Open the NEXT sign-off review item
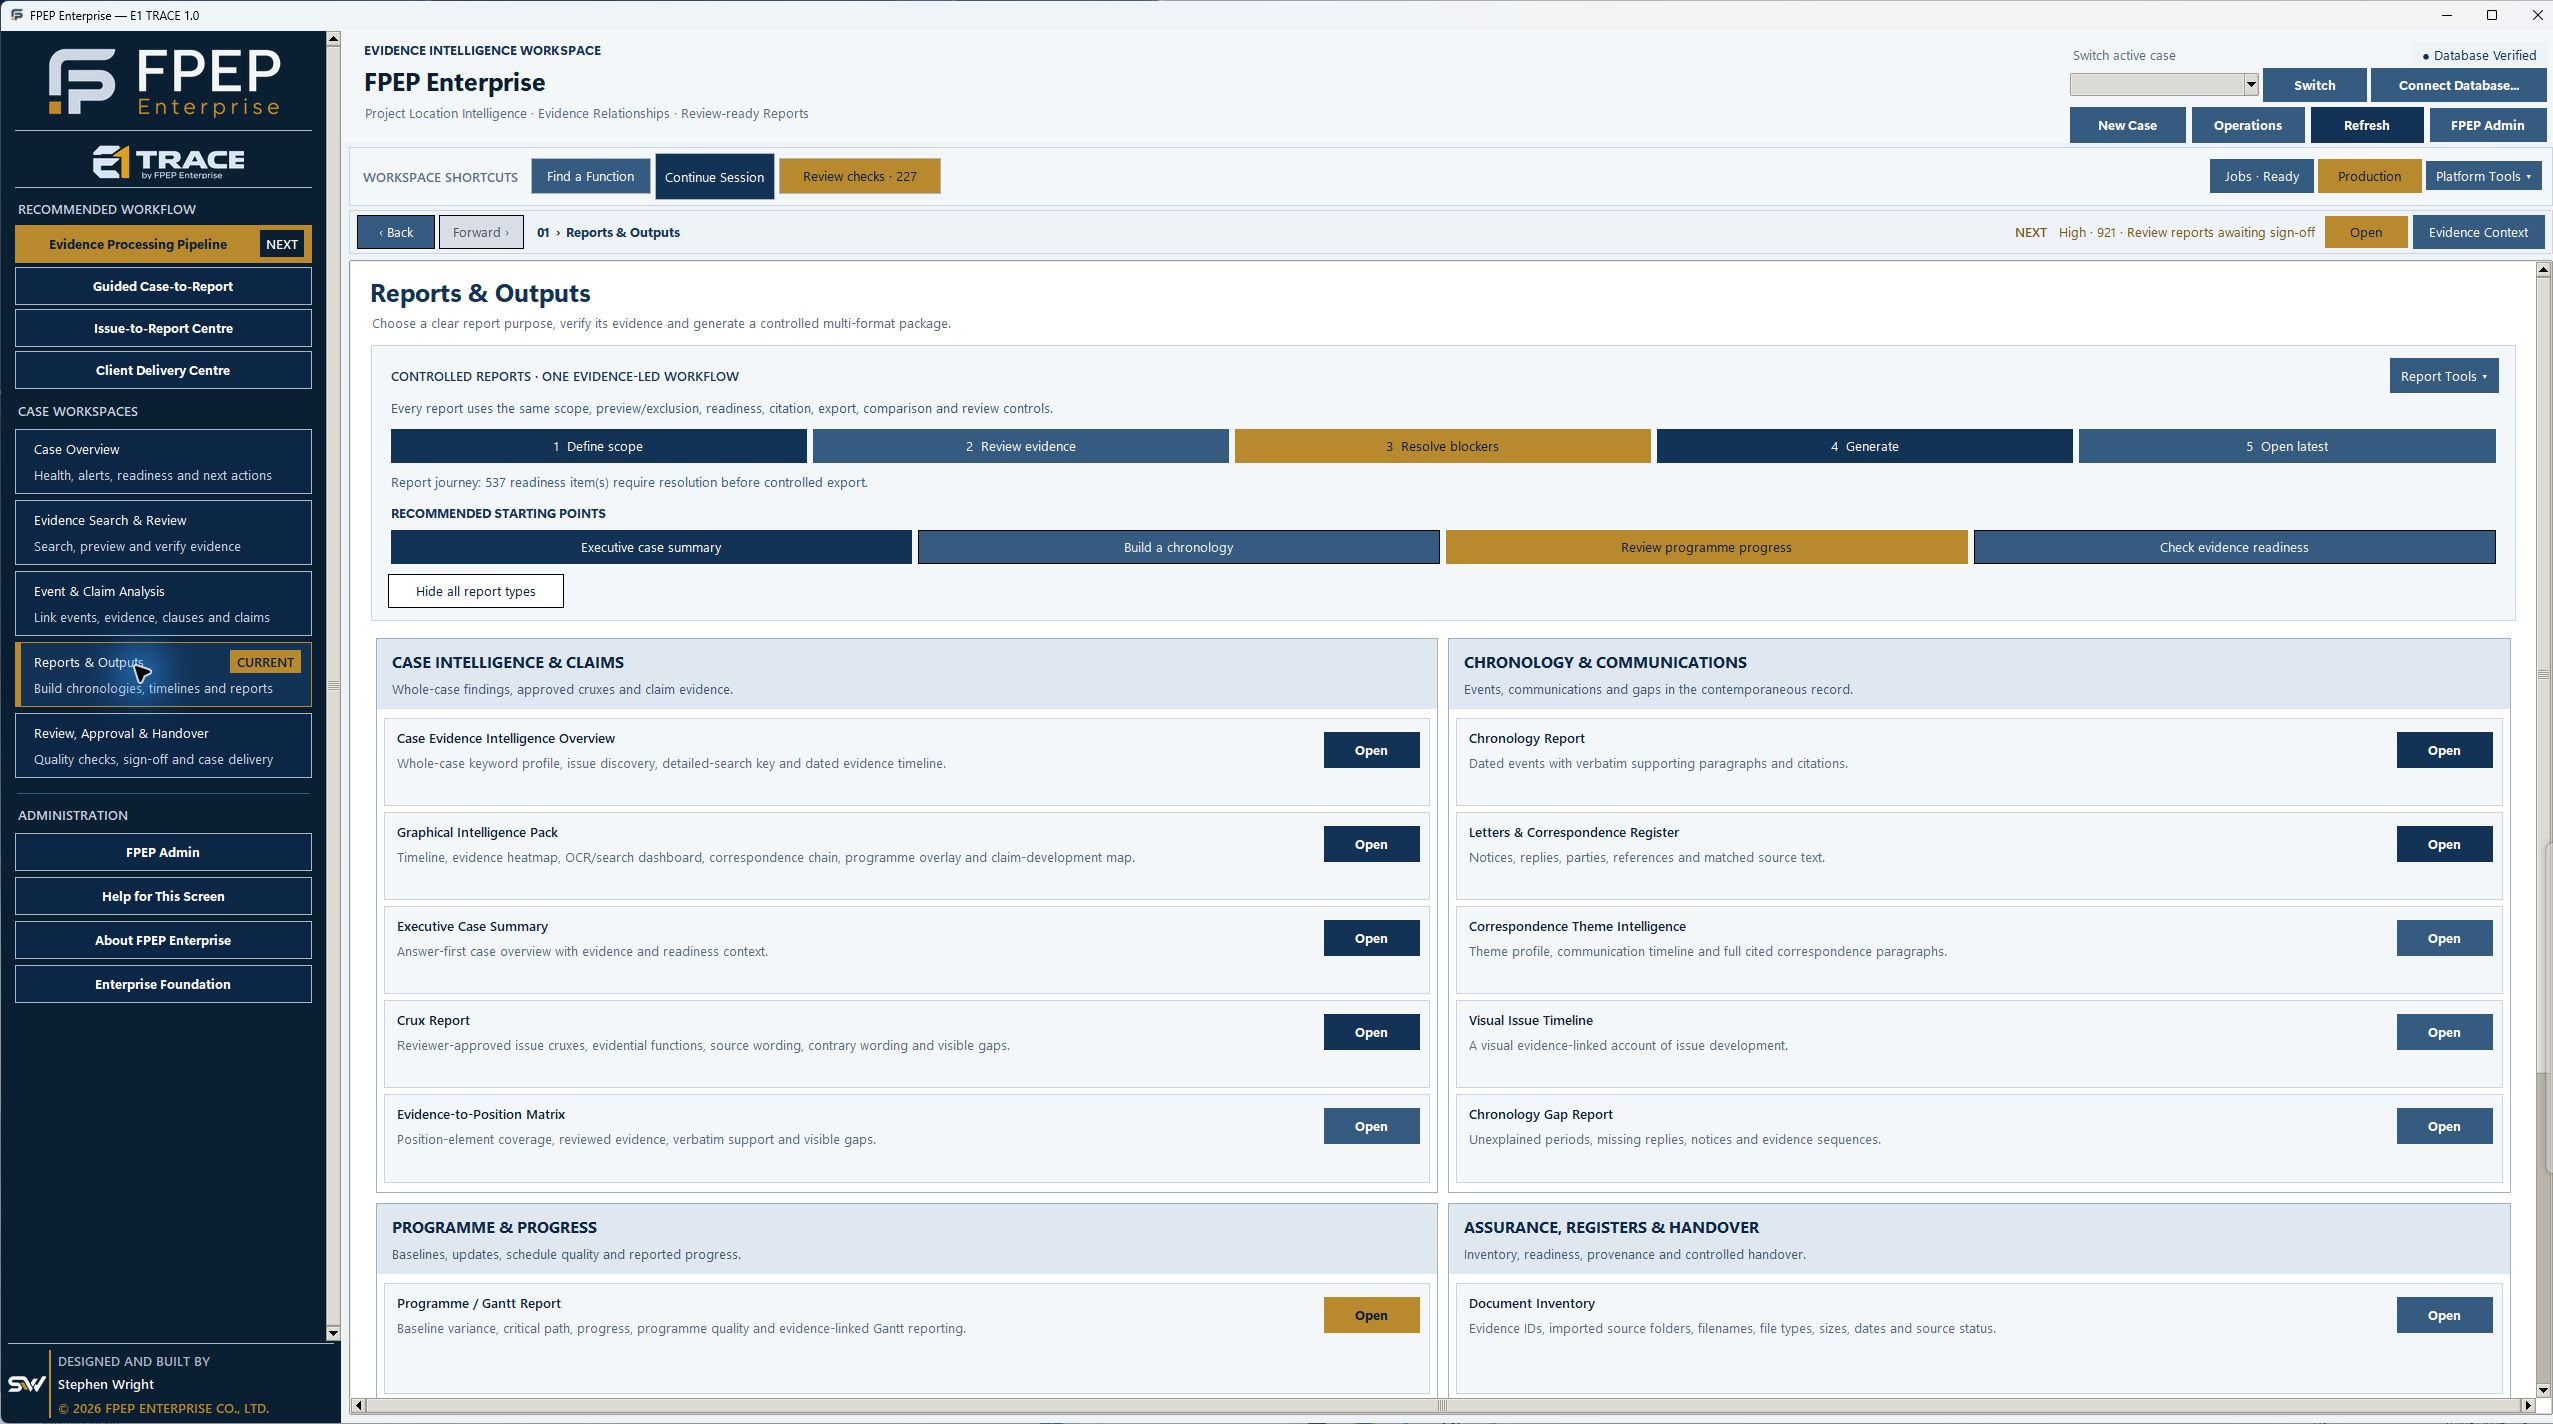Screen dimensions: 2553x1424 point(2365,232)
